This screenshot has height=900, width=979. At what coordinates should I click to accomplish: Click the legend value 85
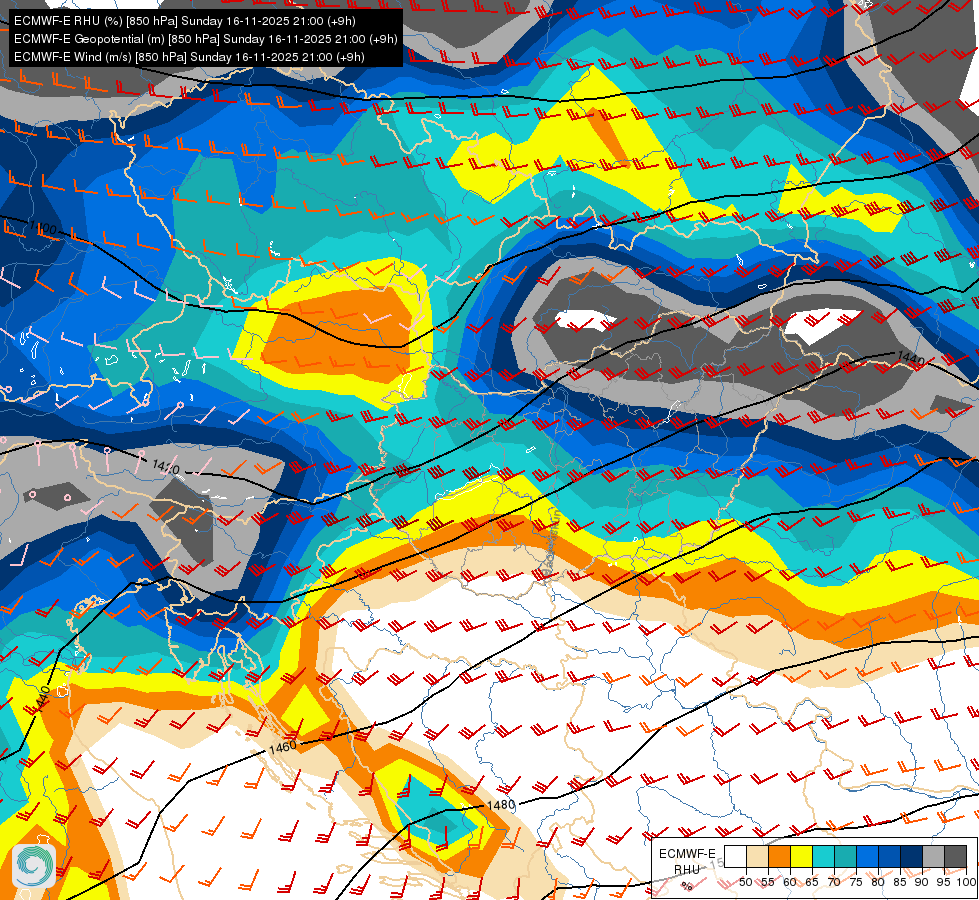point(900,882)
